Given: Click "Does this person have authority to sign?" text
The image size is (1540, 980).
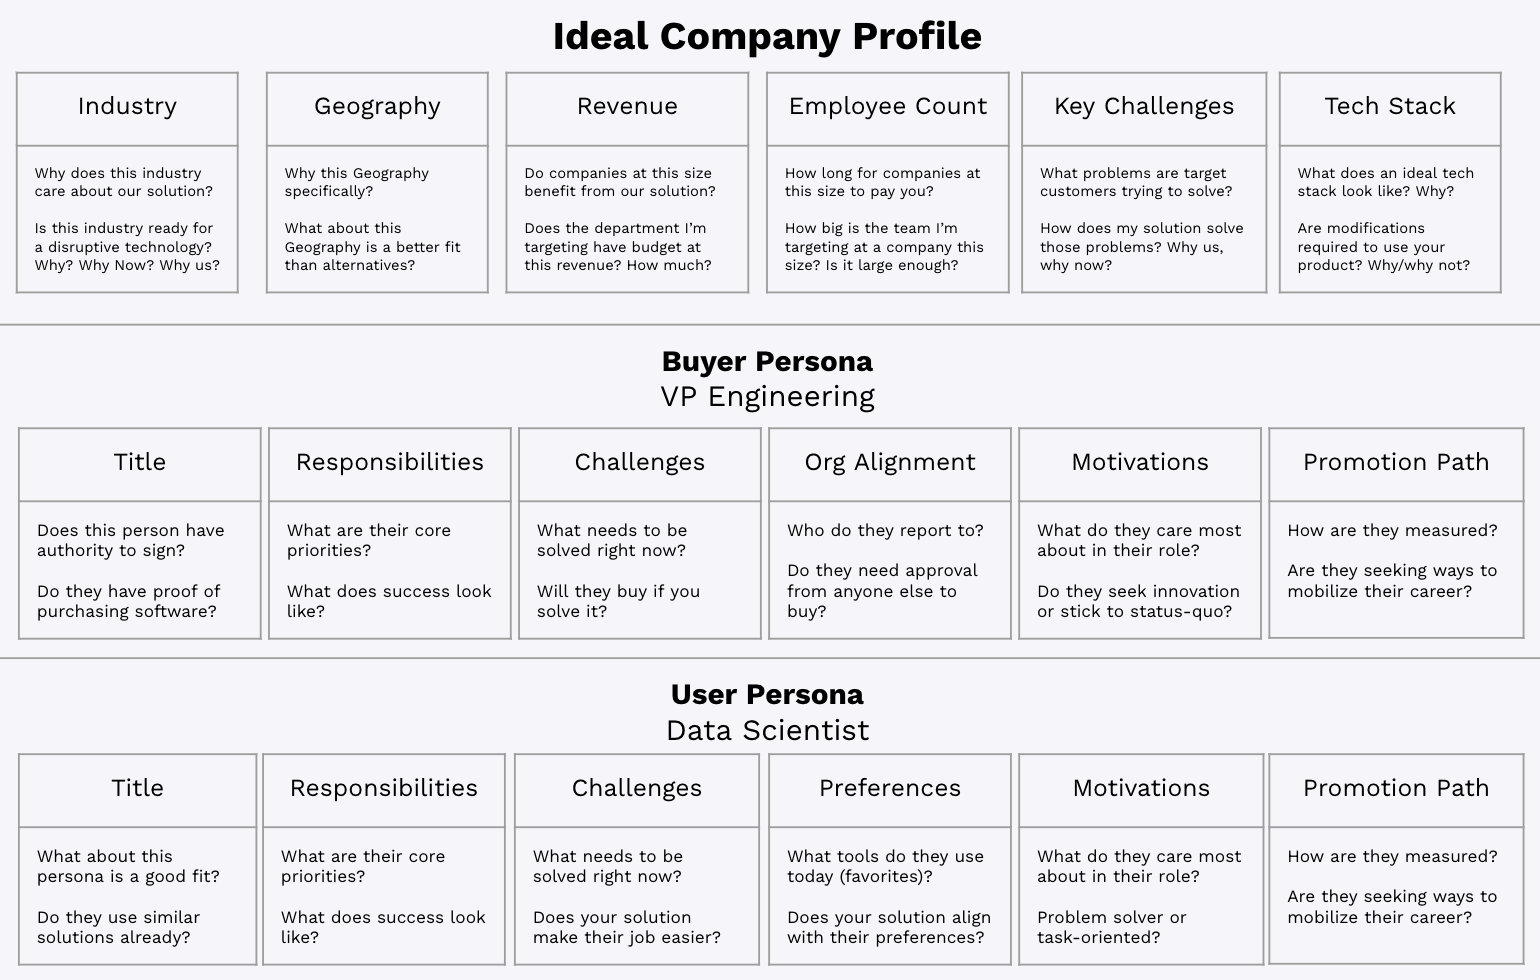Looking at the screenshot, I should [130, 540].
